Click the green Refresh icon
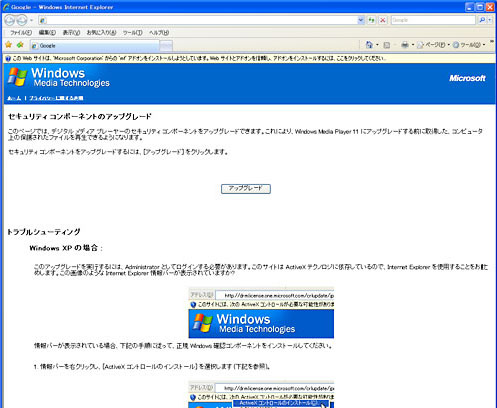 click(371, 20)
